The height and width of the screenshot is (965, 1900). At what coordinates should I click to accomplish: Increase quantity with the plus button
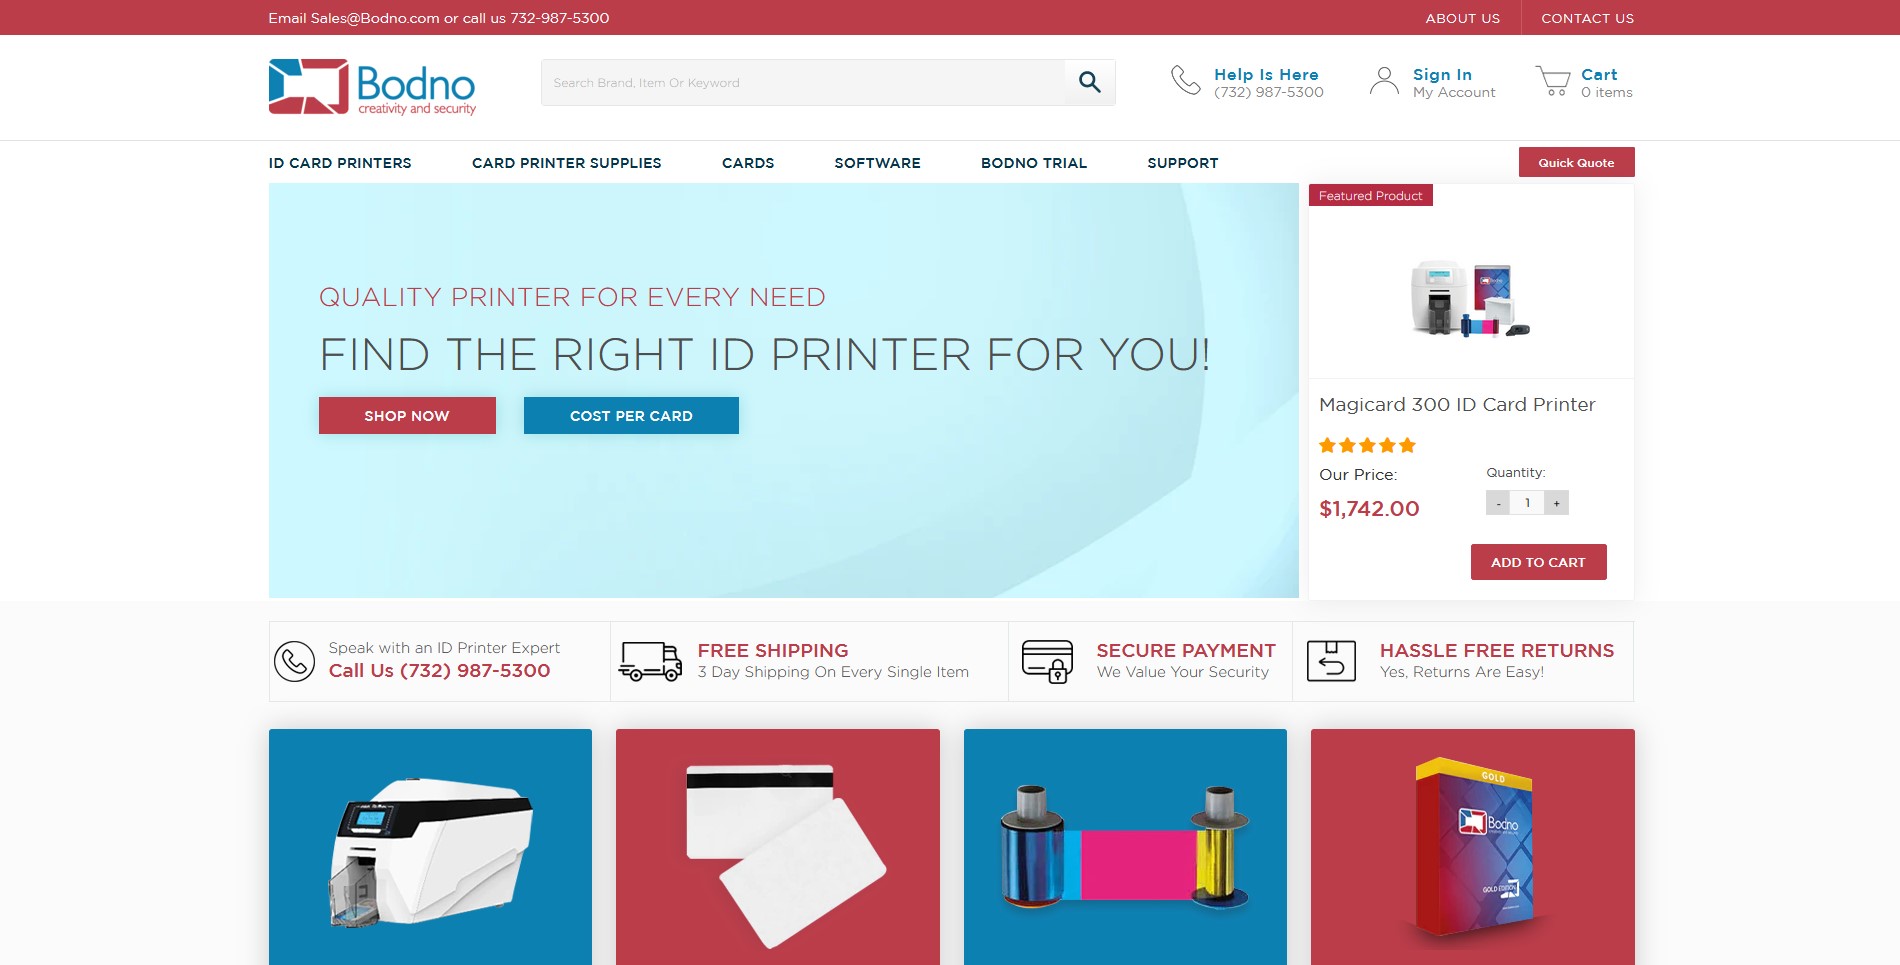coord(1556,503)
